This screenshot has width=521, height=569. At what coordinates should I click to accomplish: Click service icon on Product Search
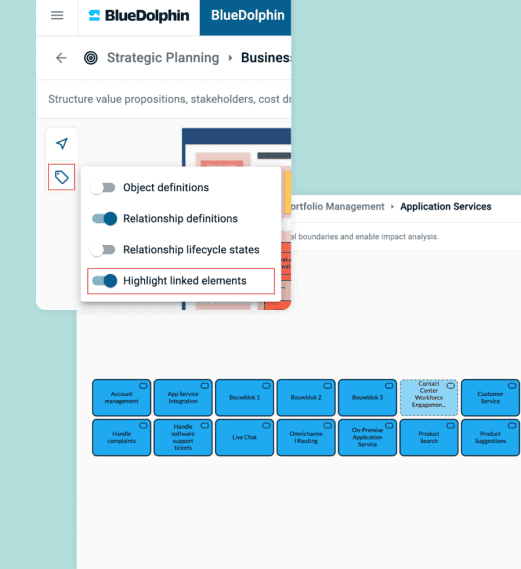pos(451,426)
